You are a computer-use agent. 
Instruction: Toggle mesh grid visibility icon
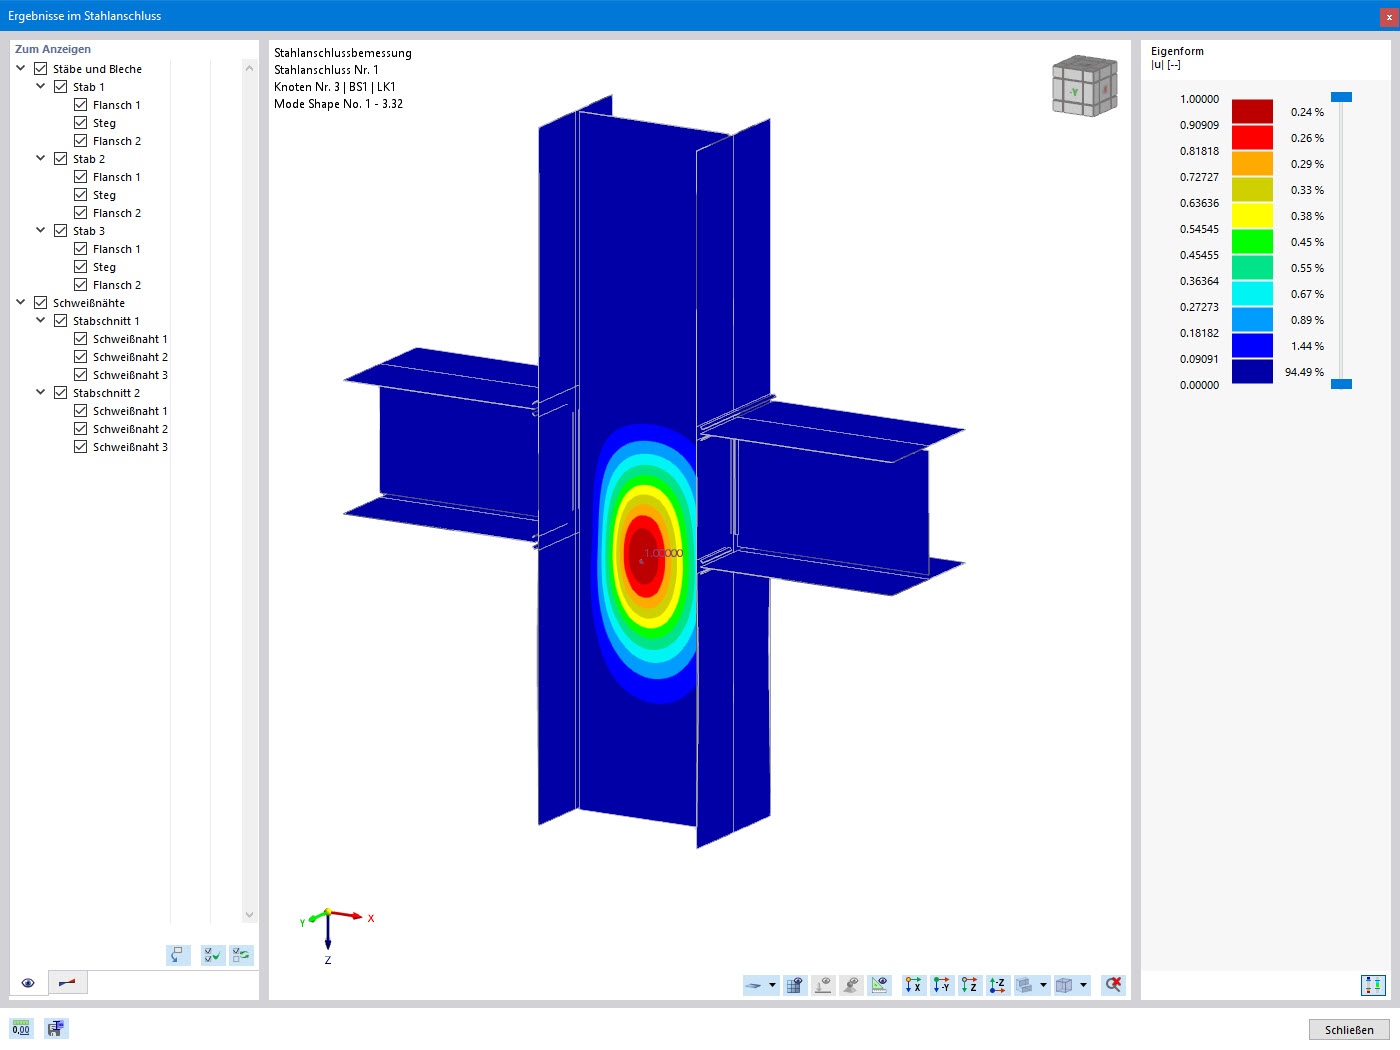point(795,986)
